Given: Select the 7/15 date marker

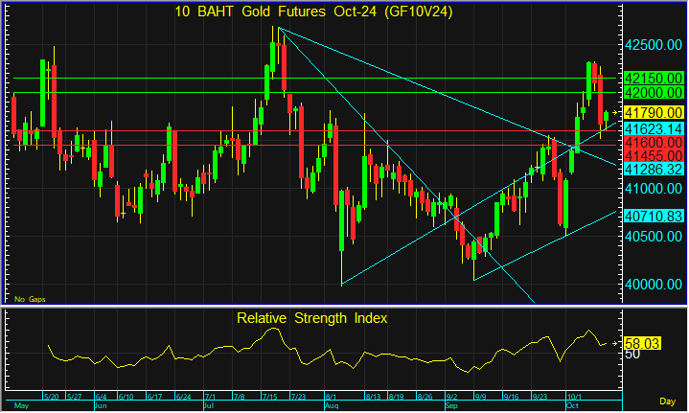Looking at the screenshot, I should 270,397.
